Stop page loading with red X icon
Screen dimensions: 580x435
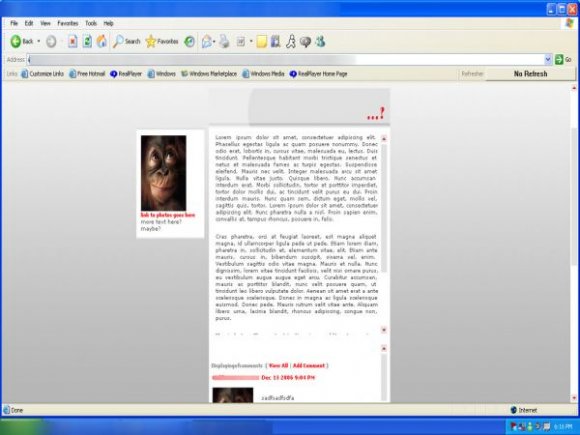(x=72, y=41)
